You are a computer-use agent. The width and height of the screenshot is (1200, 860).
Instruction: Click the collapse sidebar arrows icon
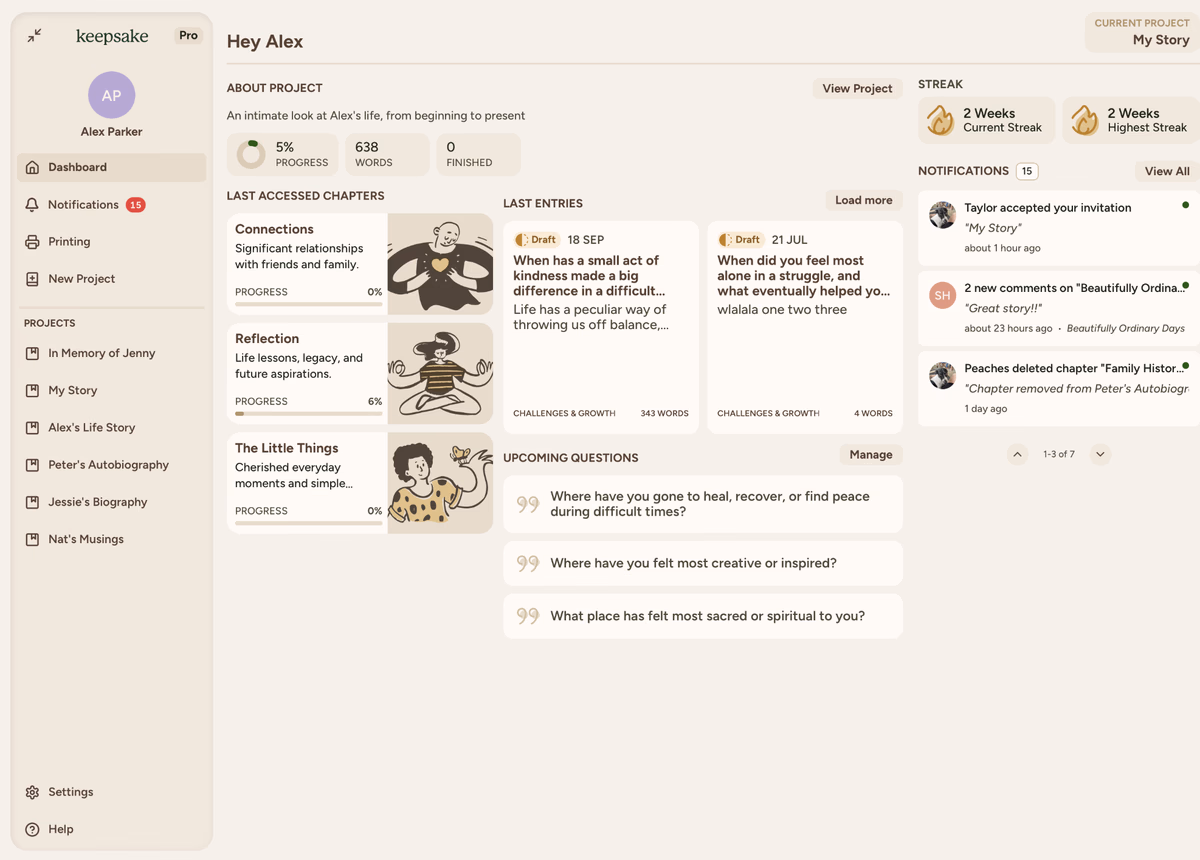[34, 35]
